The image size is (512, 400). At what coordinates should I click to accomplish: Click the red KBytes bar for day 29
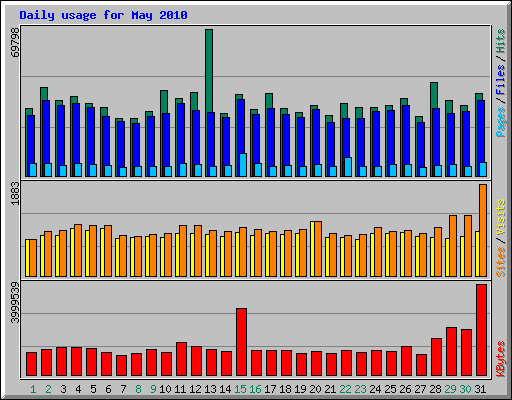pyautogui.click(x=451, y=352)
